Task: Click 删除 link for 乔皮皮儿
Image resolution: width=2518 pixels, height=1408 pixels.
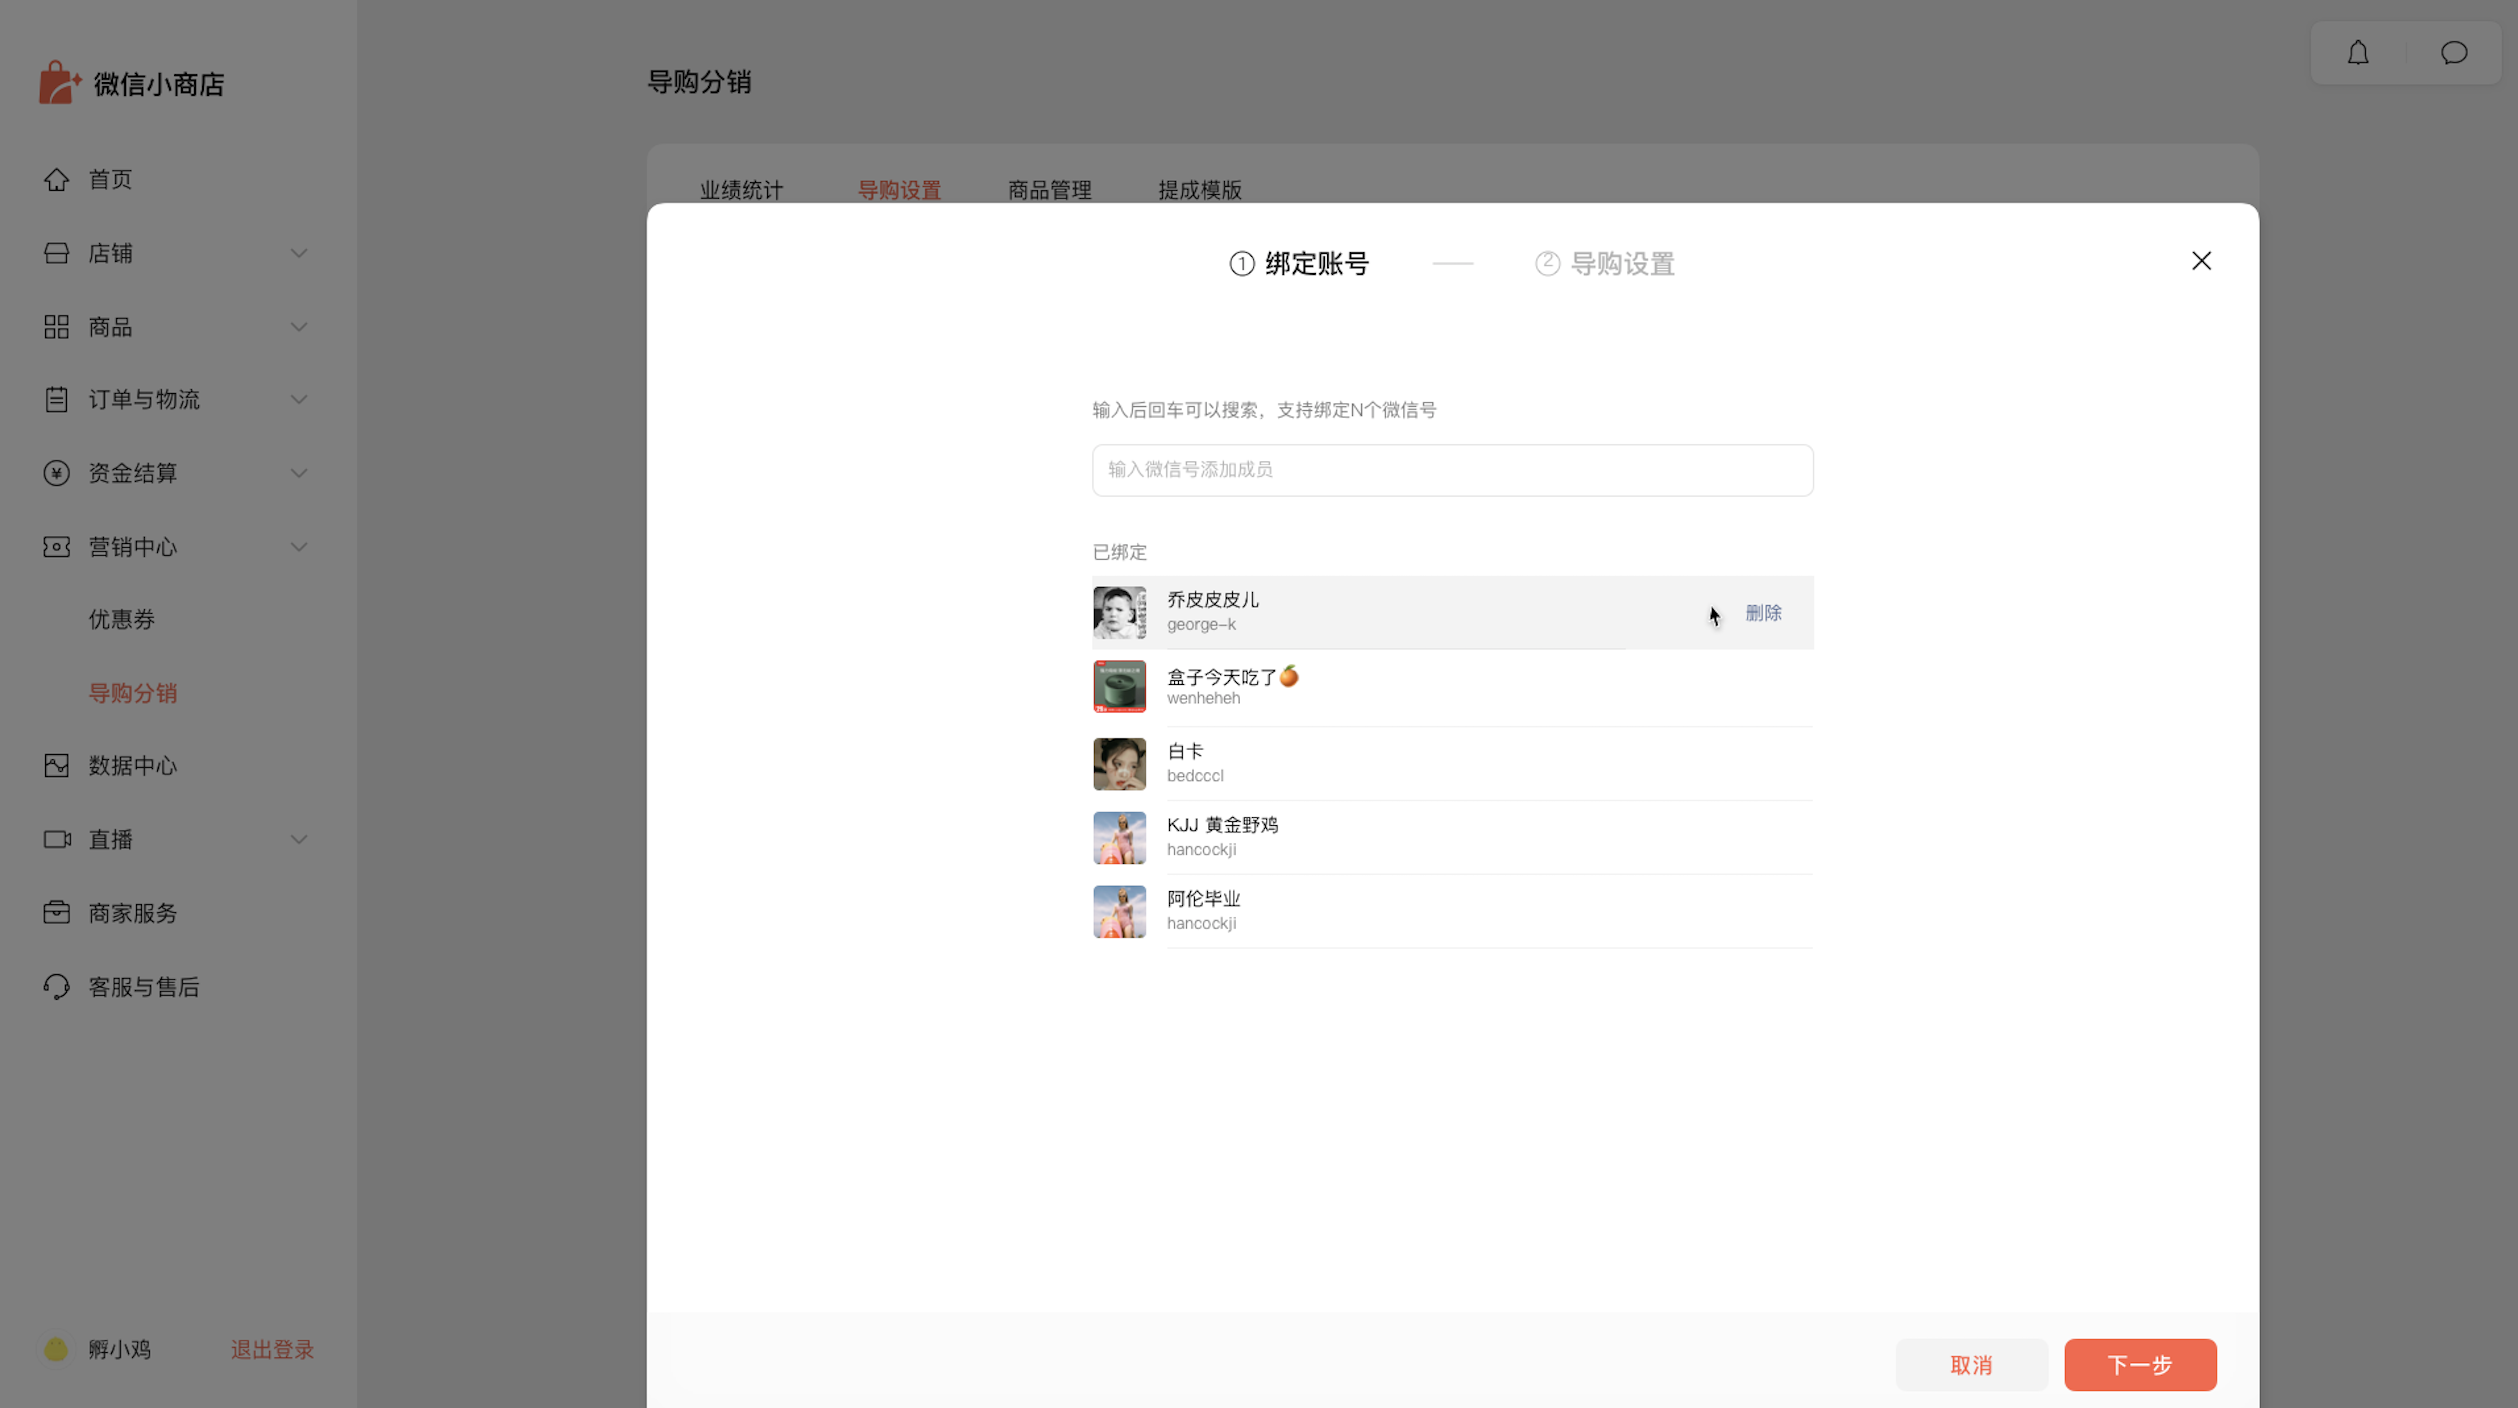Action: pyautogui.click(x=1763, y=612)
